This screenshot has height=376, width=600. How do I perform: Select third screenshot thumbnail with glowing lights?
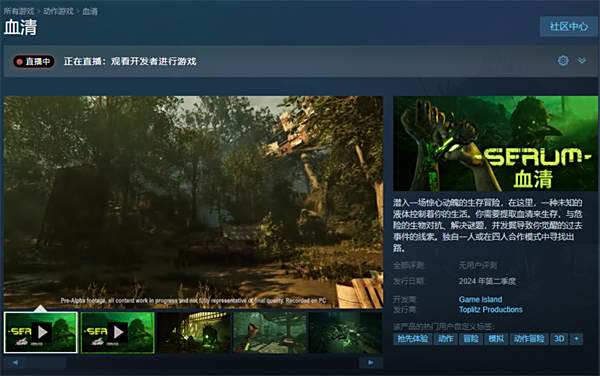pyautogui.click(x=194, y=332)
